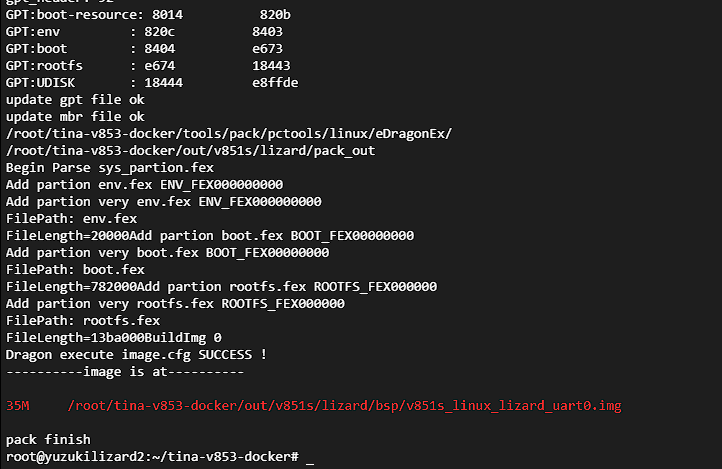
Task: Click the 'Dragon execute image.cfg SUCCESS' message
Action: point(136,355)
